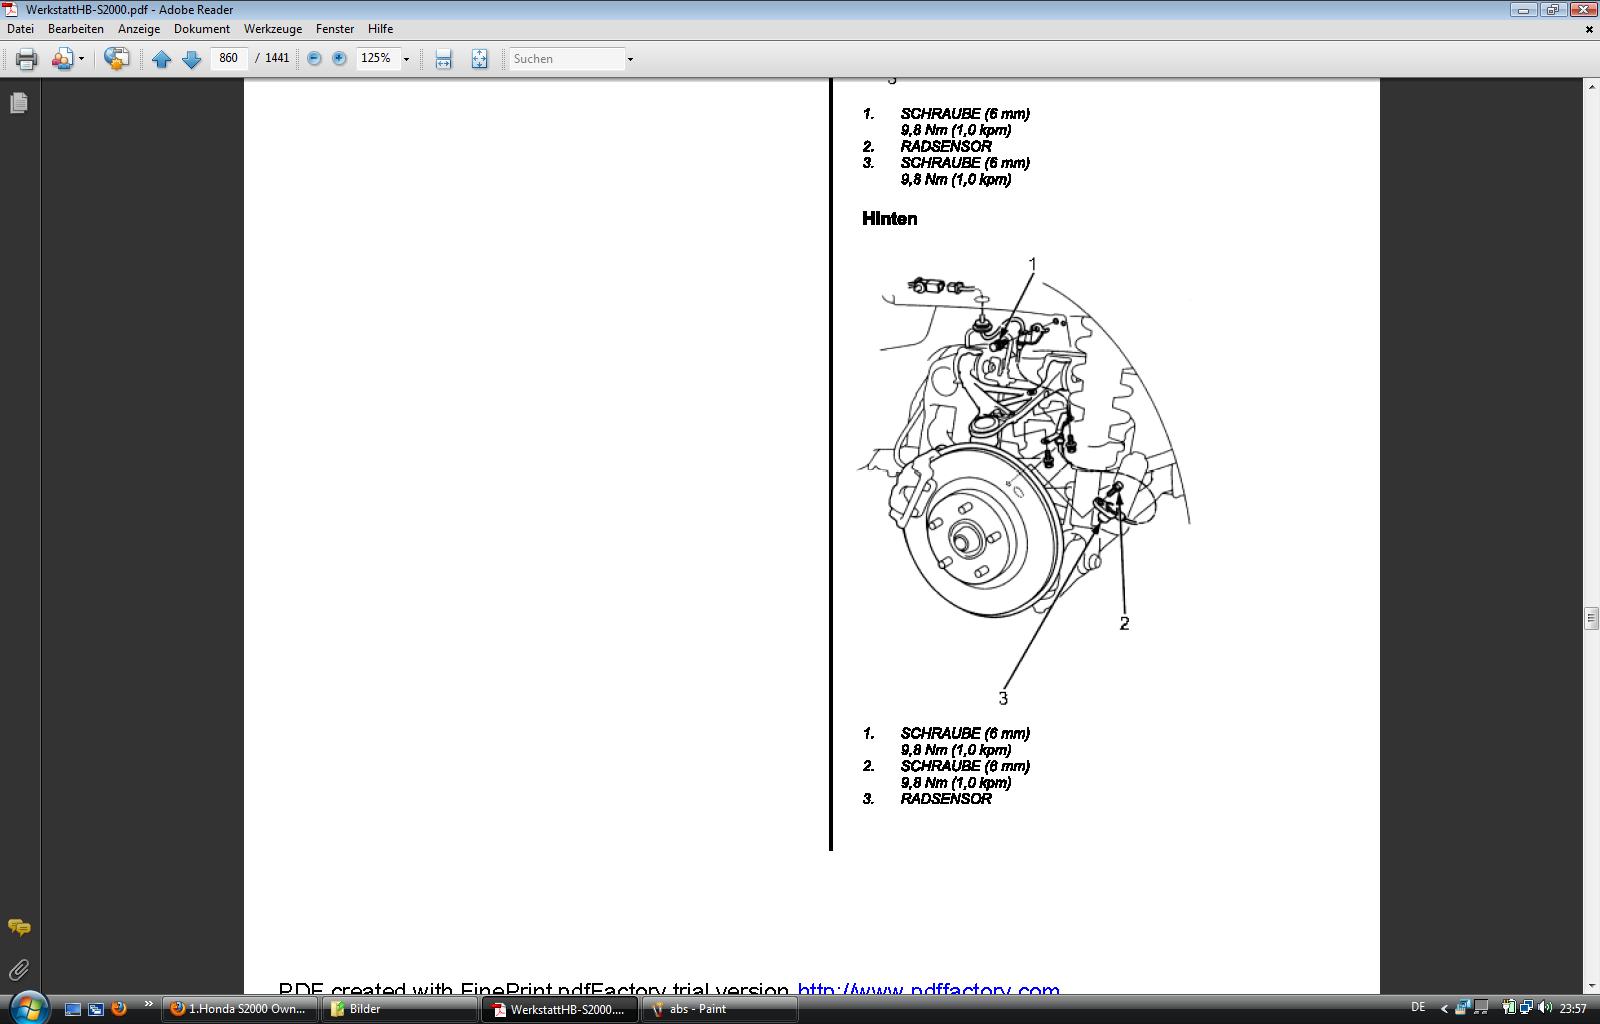Go to previous page with up arrow
1600x1024 pixels.
pos(161,59)
